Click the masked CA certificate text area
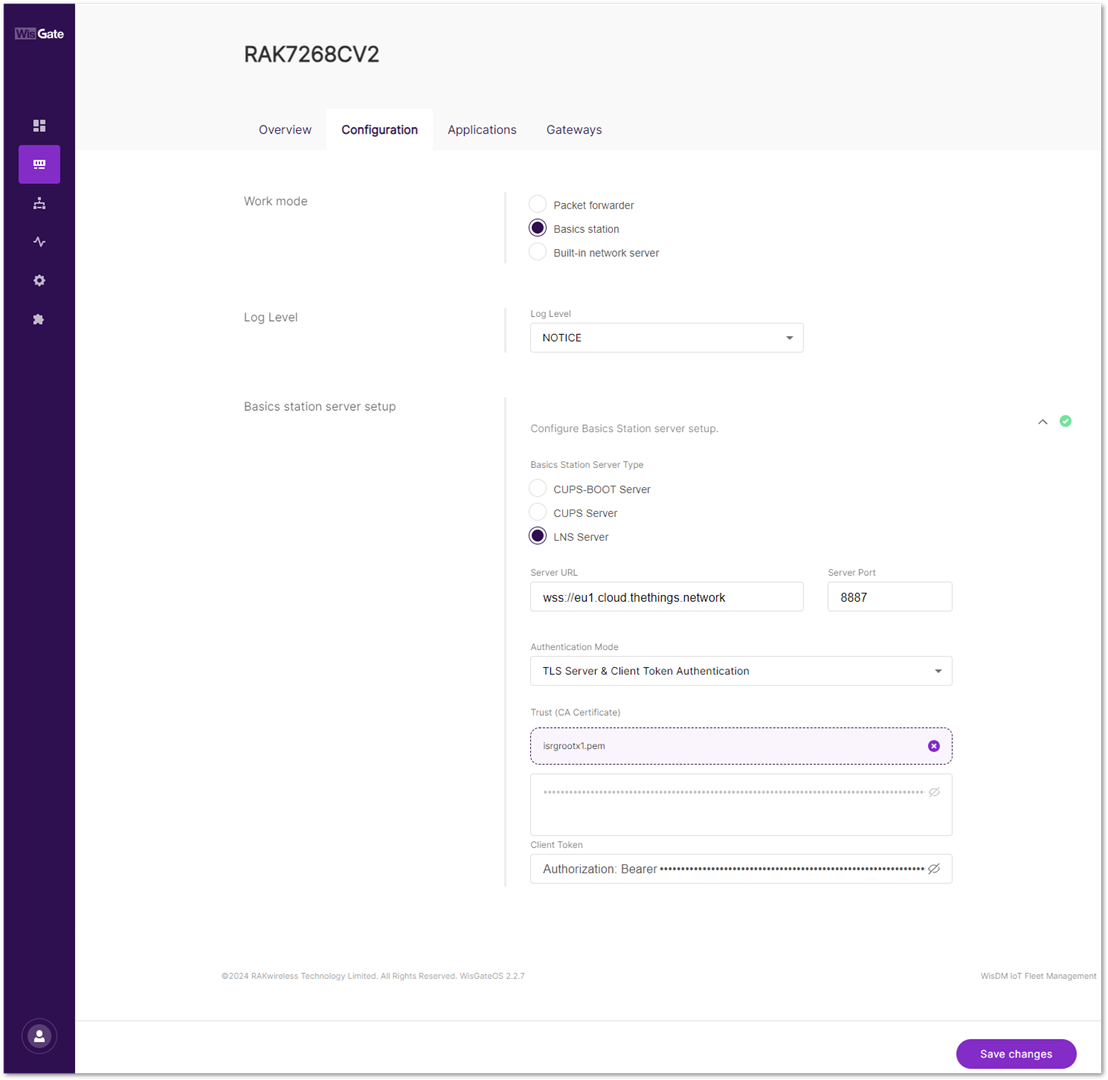This screenshot has width=1108, height=1080. (x=741, y=805)
